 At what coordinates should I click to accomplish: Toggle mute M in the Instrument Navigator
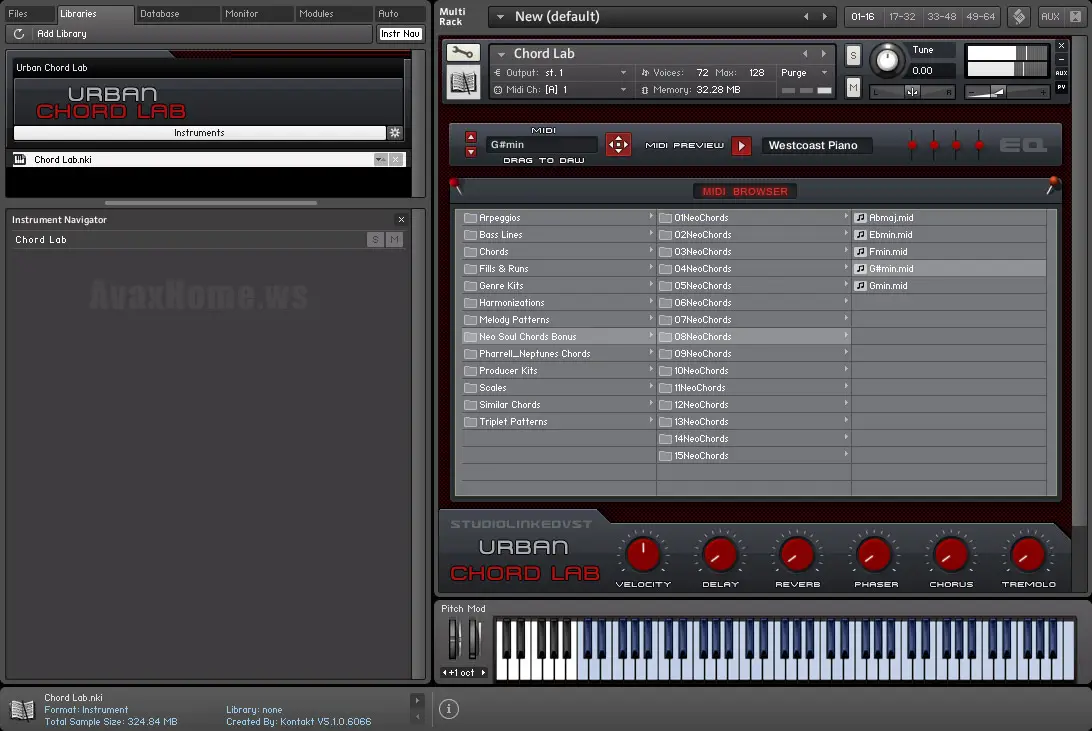coord(394,239)
